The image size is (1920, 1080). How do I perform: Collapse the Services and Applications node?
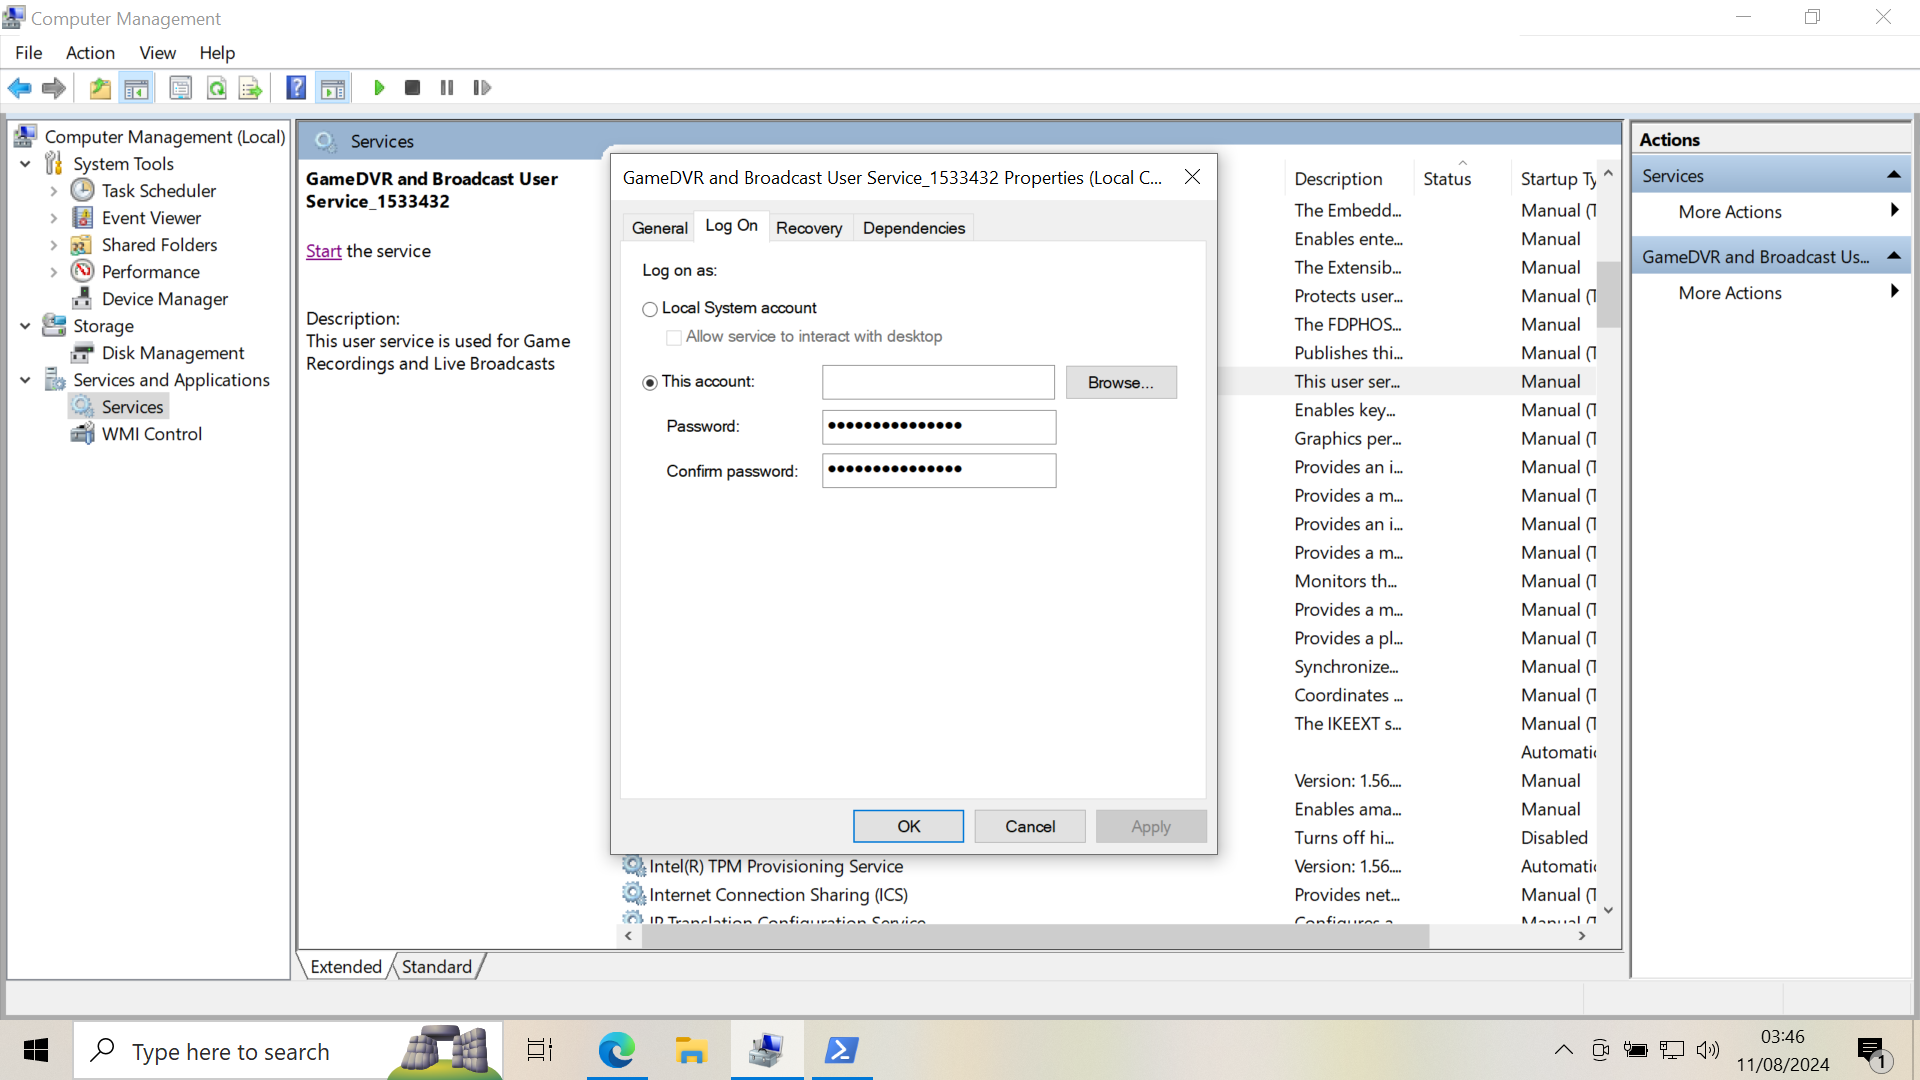coord(25,380)
